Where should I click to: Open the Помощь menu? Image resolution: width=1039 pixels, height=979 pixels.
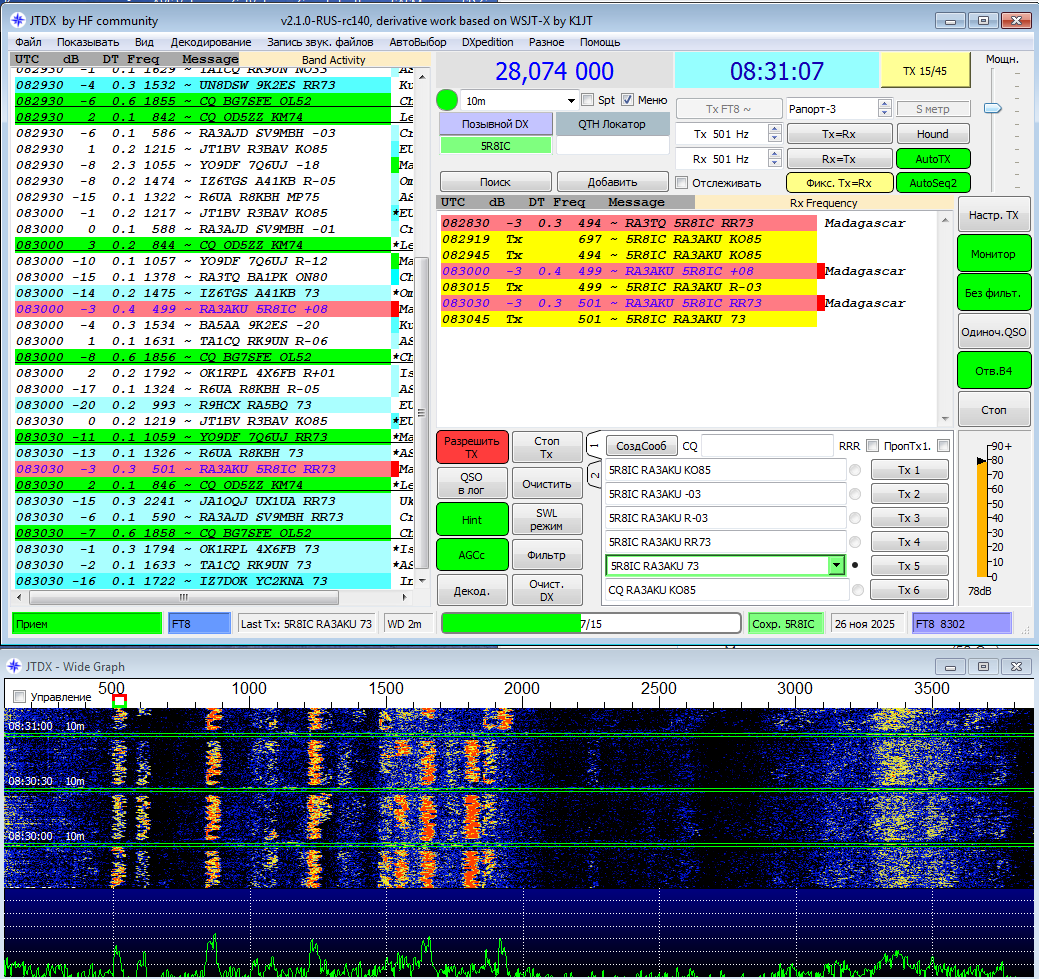[x=600, y=42]
